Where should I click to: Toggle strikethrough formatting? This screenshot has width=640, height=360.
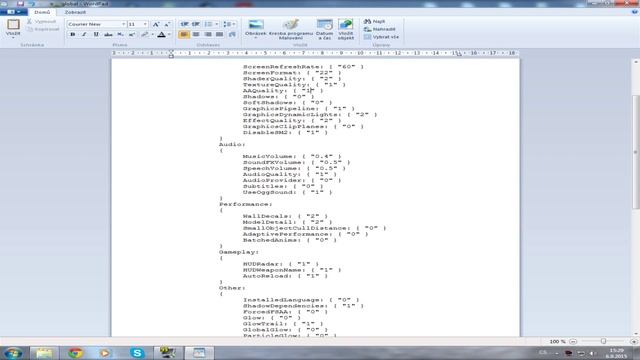point(108,35)
